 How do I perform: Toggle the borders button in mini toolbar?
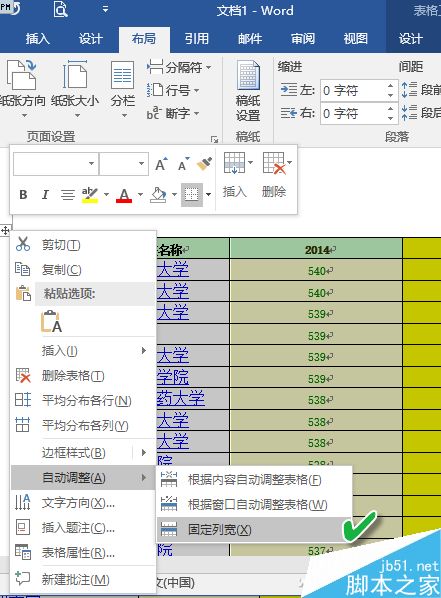192,195
